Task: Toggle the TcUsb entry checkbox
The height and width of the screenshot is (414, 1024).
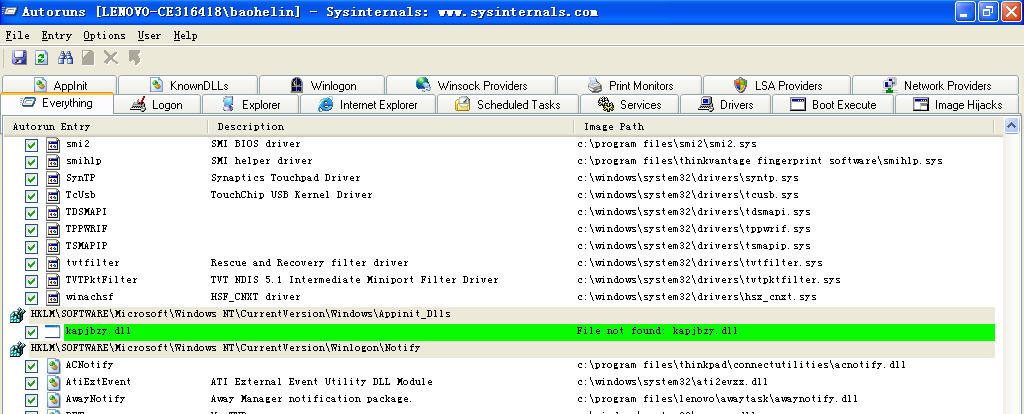Action: point(31,195)
